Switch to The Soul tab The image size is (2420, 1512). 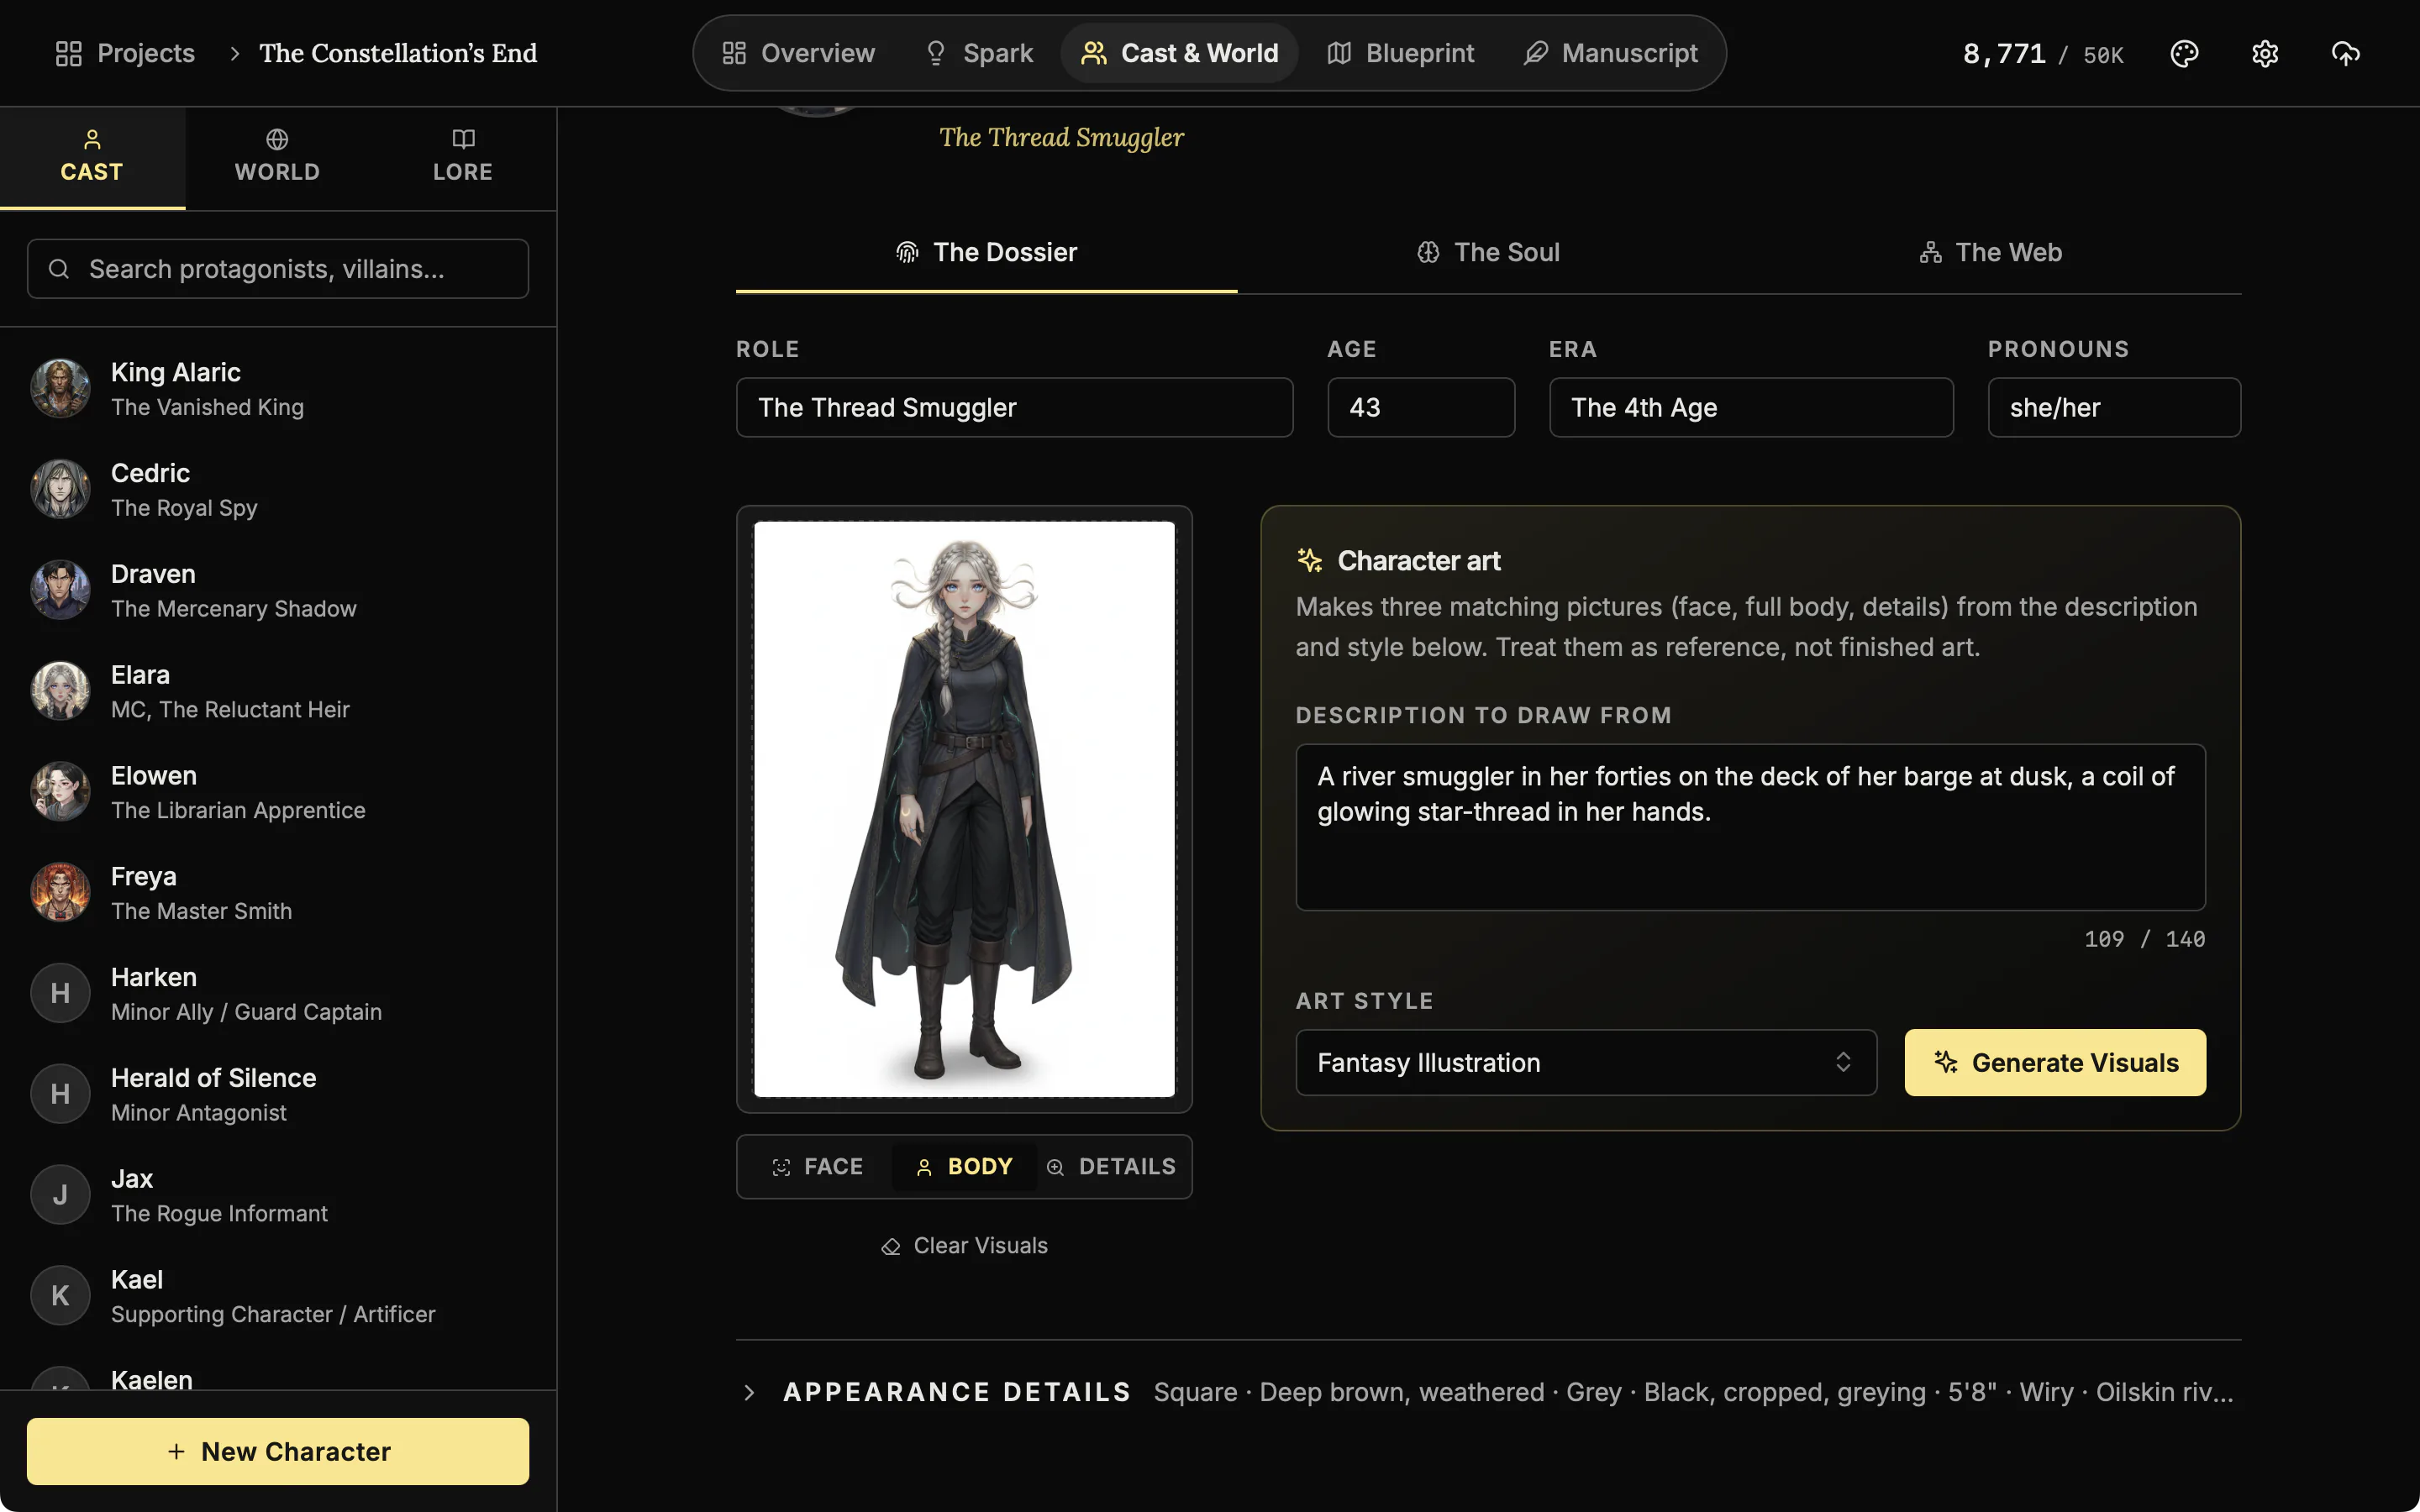pos(1488,252)
